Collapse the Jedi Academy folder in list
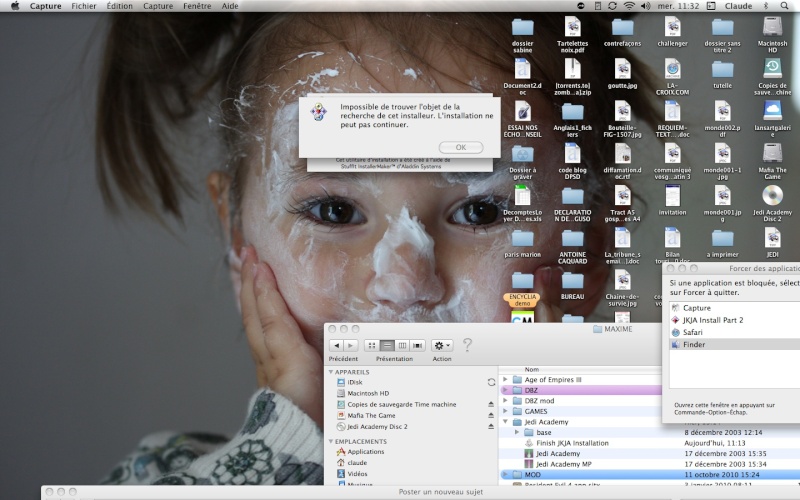The image size is (800, 500). coord(505,422)
